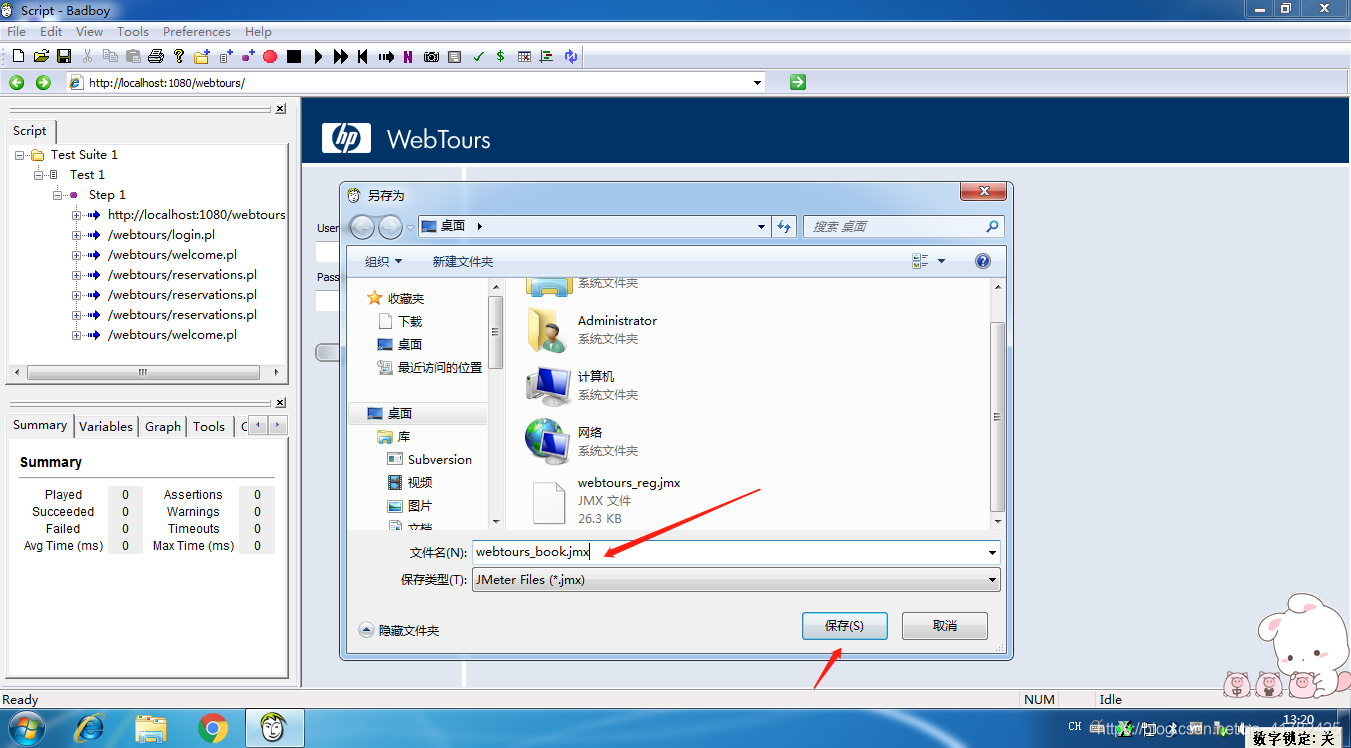Open the file name (文件名) dropdown arrow

(x=992, y=552)
